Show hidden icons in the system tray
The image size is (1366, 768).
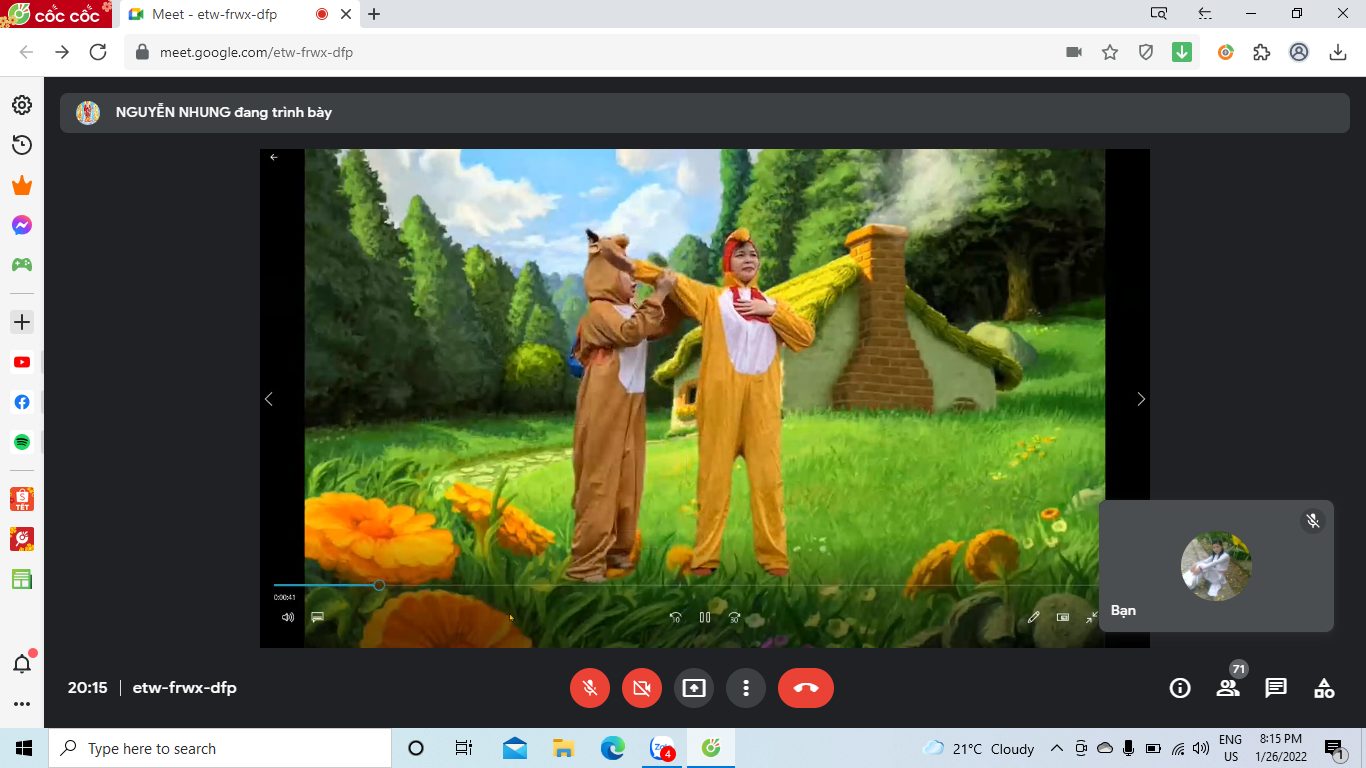1056,748
